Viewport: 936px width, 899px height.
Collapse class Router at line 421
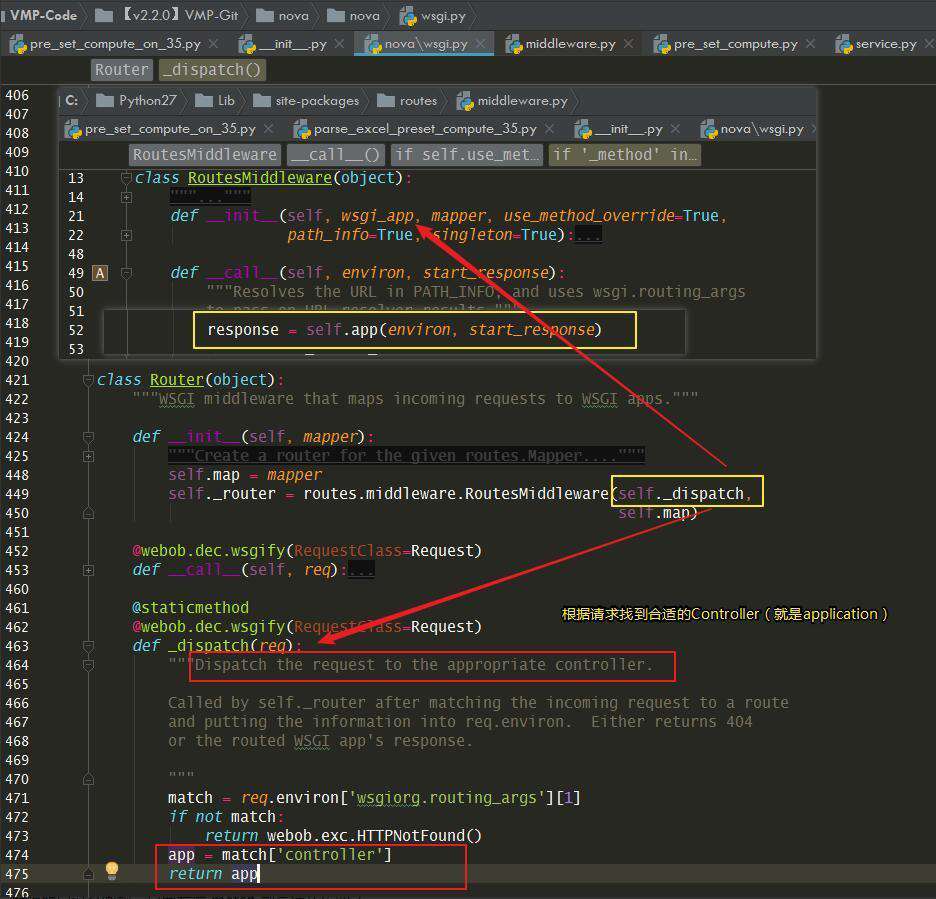[88, 380]
